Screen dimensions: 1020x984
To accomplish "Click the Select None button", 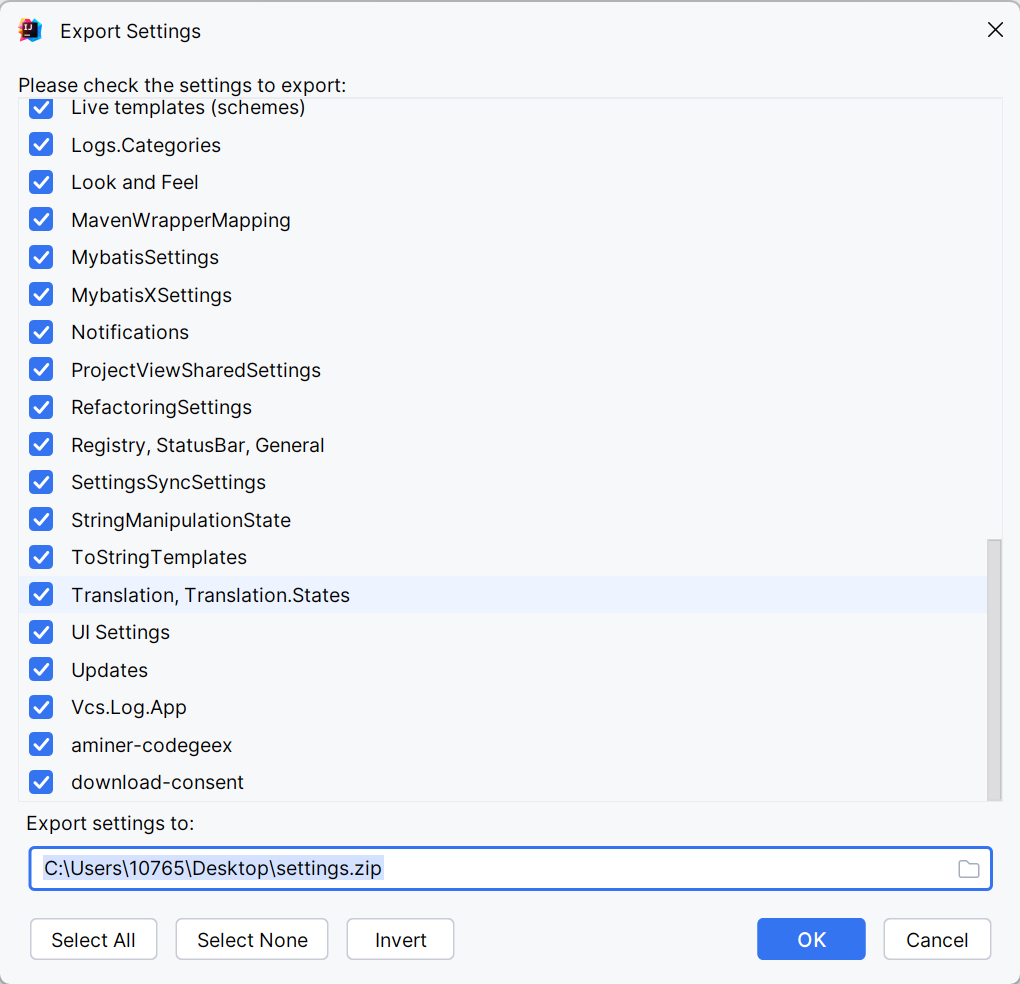I will pos(252,940).
